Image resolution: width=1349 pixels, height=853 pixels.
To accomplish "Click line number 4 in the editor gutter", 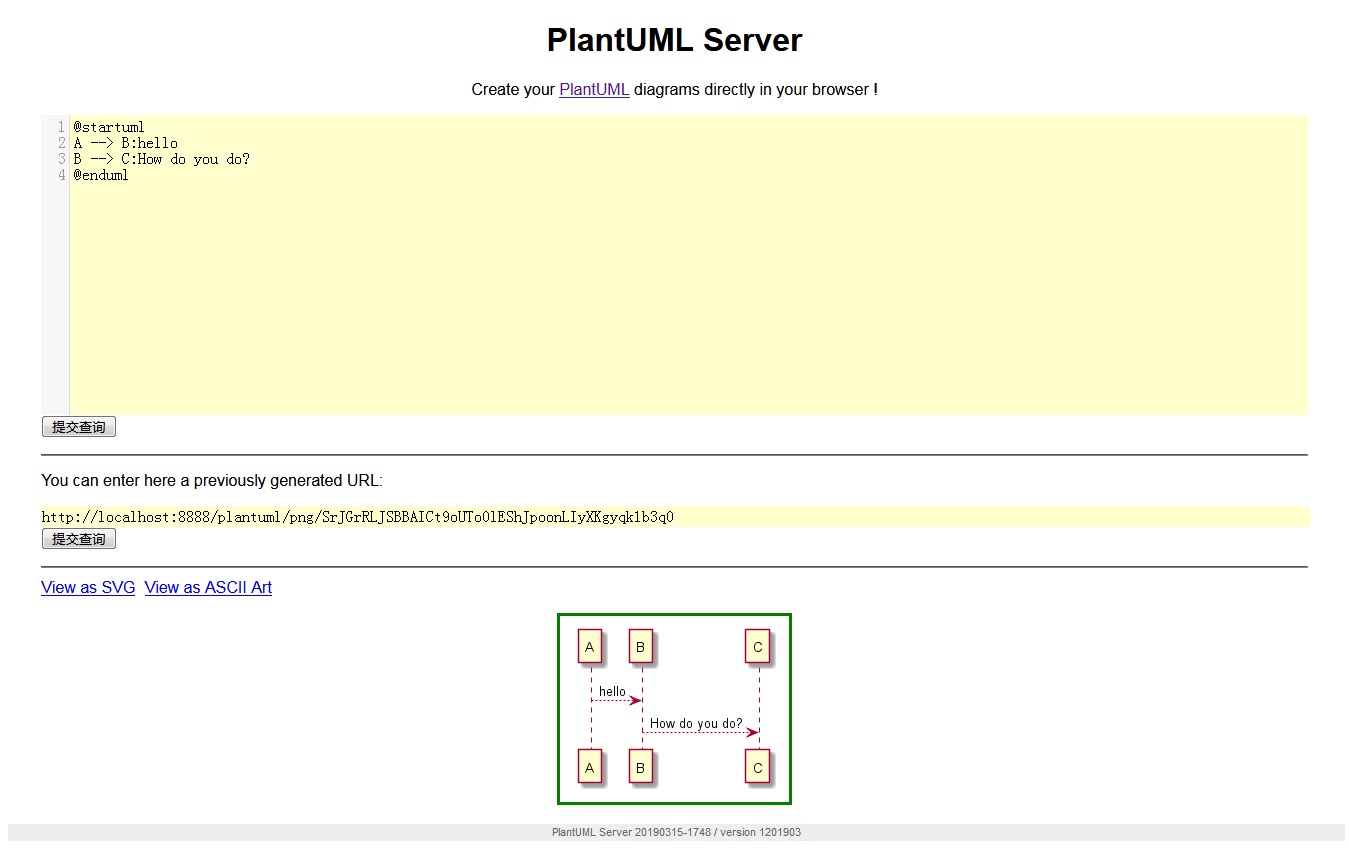I will pyautogui.click(x=61, y=175).
